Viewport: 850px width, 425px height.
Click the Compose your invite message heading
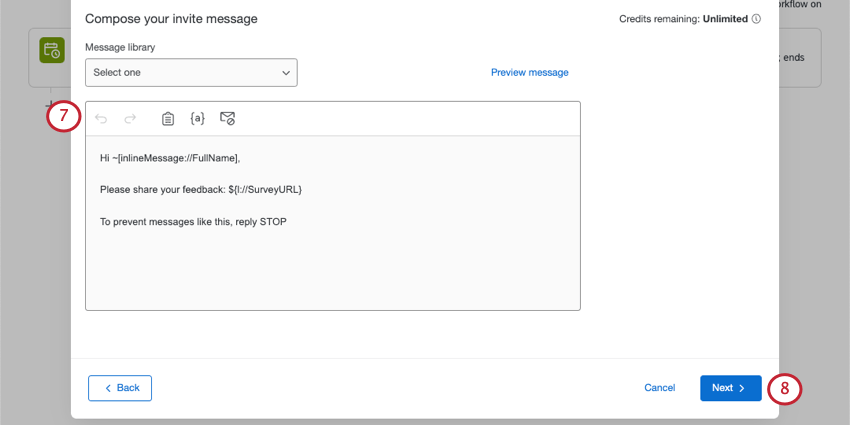(171, 19)
